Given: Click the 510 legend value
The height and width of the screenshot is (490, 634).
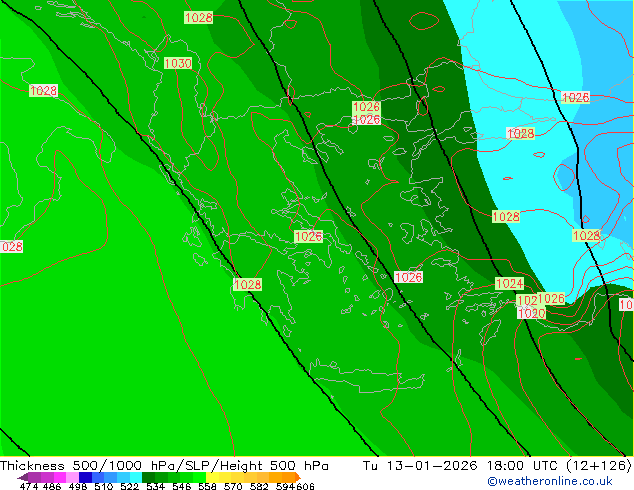Looking at the screenshot, I should click(x=104, y=486).
